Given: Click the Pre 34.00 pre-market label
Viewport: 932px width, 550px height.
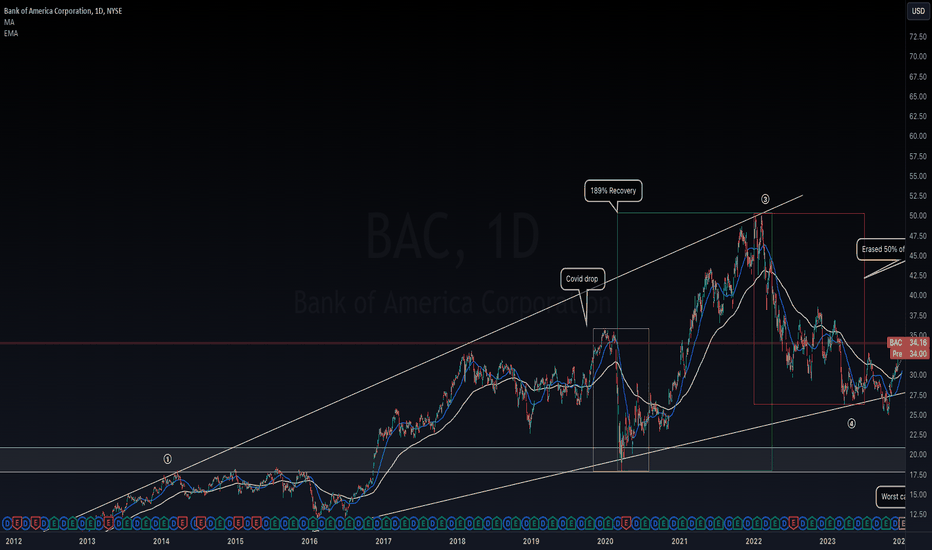Looking at the screenshot, I should [x=908, y=354].
